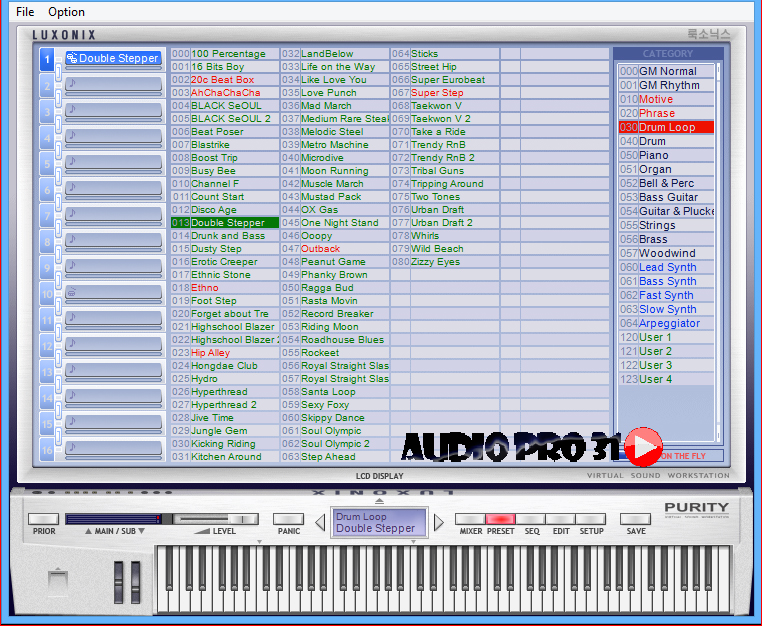Select preset 047 Outback

coord(335,249)
